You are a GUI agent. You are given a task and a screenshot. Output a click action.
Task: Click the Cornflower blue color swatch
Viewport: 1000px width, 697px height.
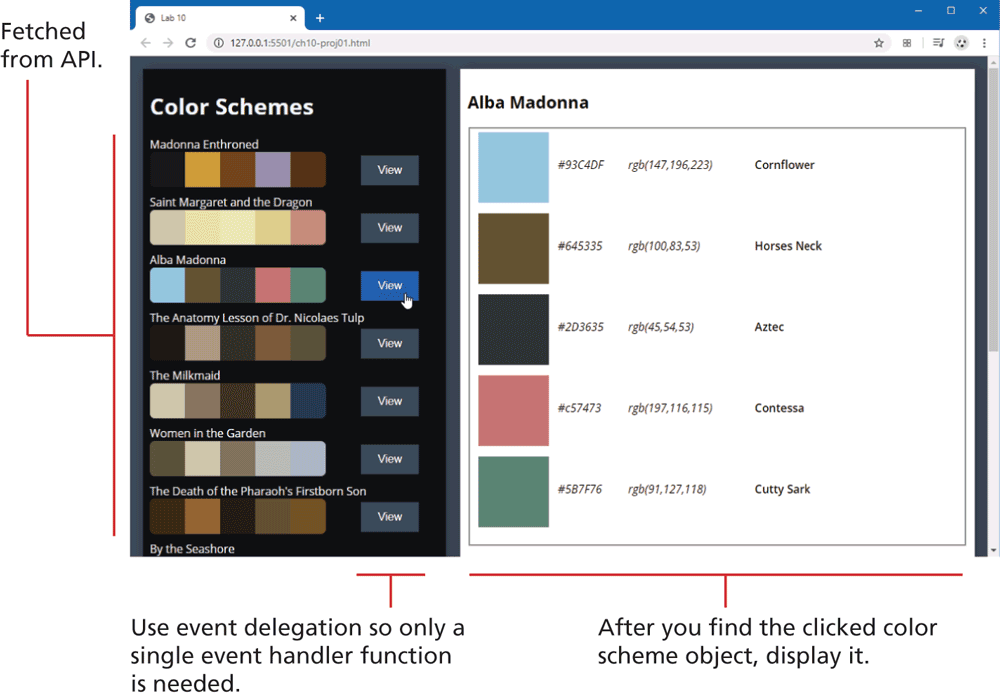513,167
